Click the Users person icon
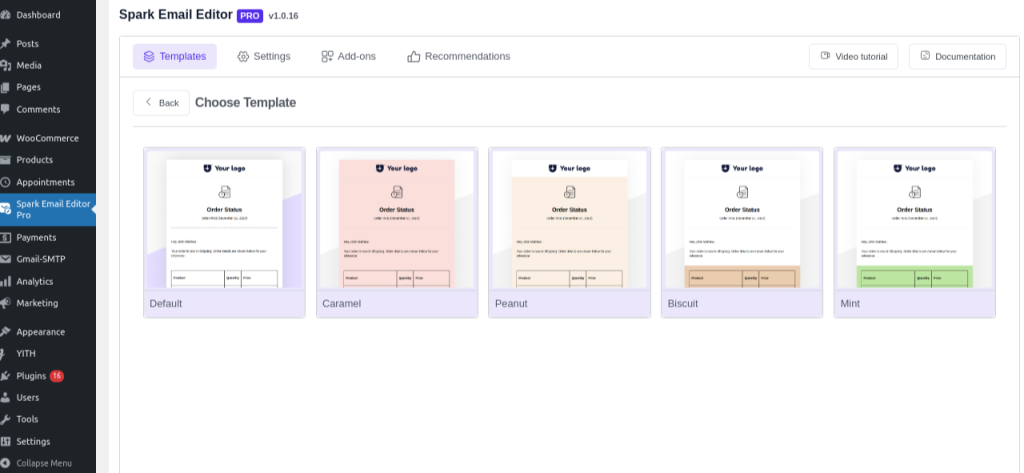1024x473 pixels. click(x=5, y=397)
